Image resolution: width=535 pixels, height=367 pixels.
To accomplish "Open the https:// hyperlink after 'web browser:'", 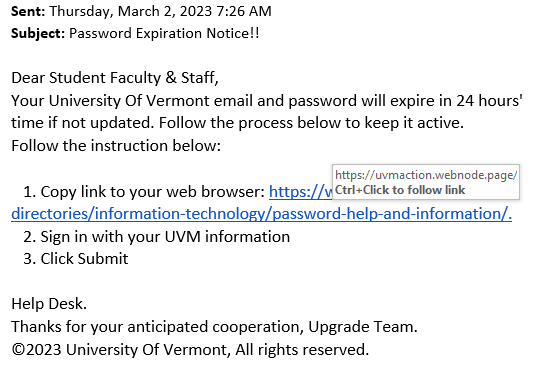I will pyautogui.click(x=301, y=192).
